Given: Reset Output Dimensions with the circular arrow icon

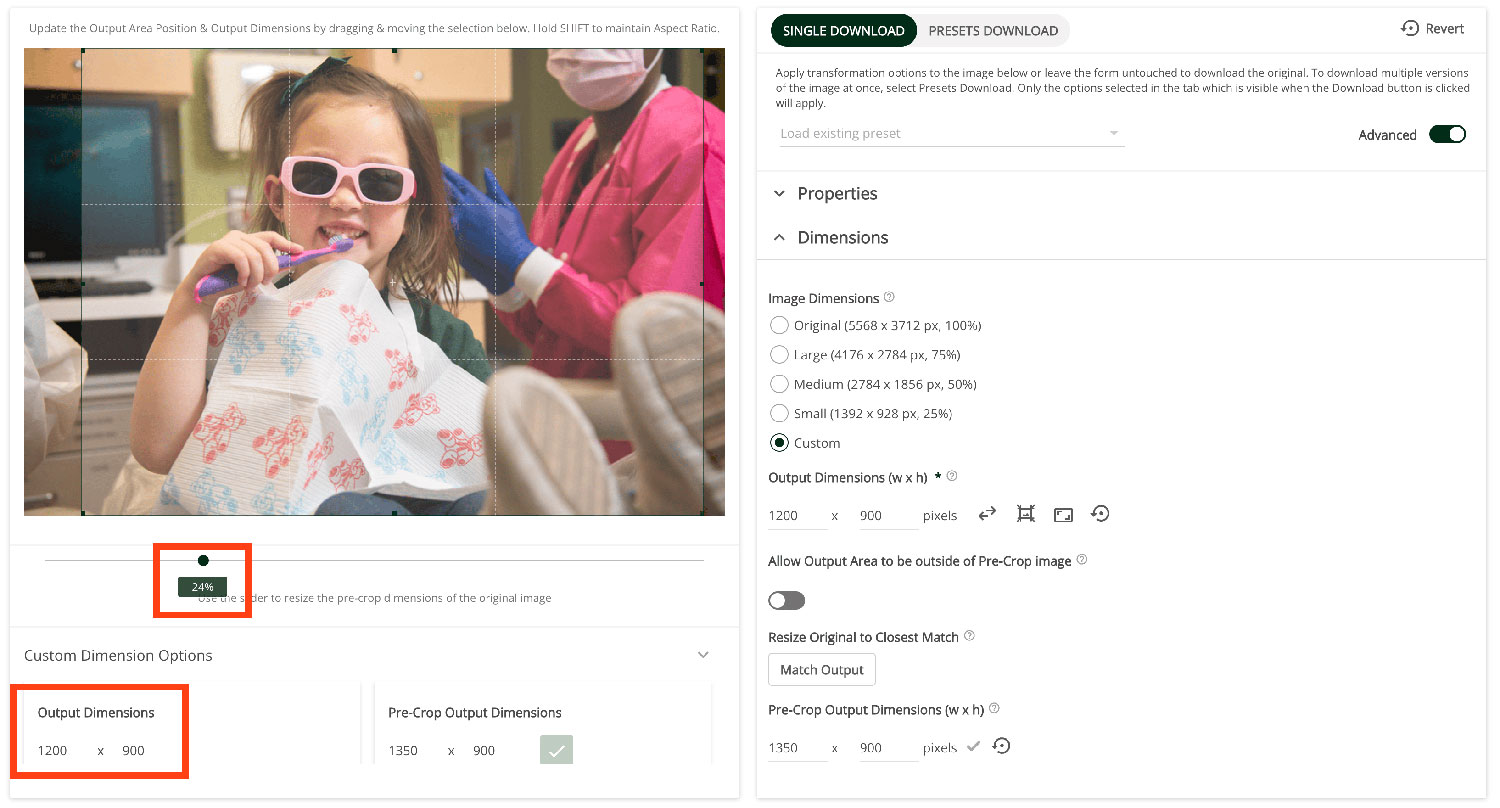Looking at the screenshot, I should [x=1100, y=514].
